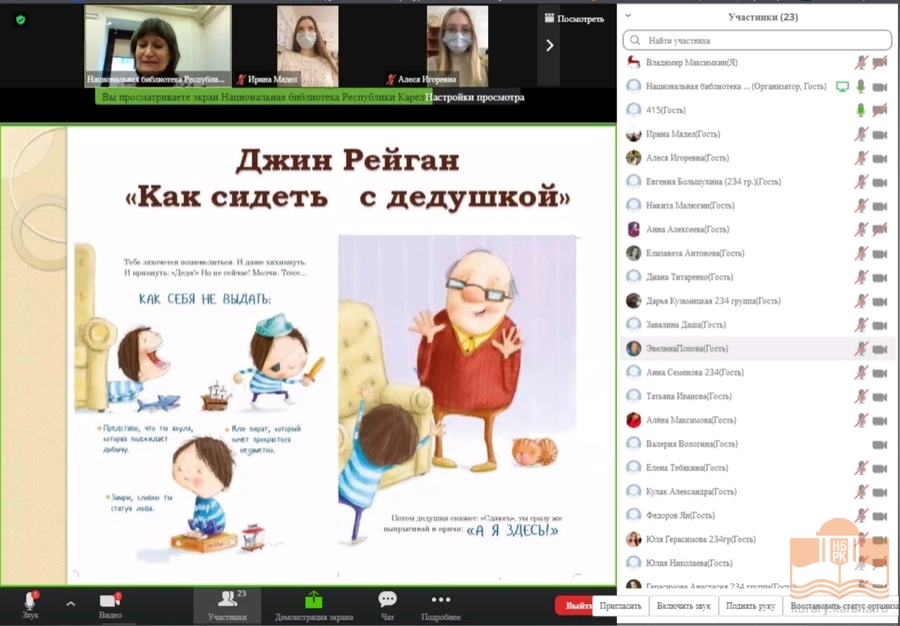The image size is (900, 626).
Task: Click camera icon for Валерия Вологина
Action: (x=880, y=445)
